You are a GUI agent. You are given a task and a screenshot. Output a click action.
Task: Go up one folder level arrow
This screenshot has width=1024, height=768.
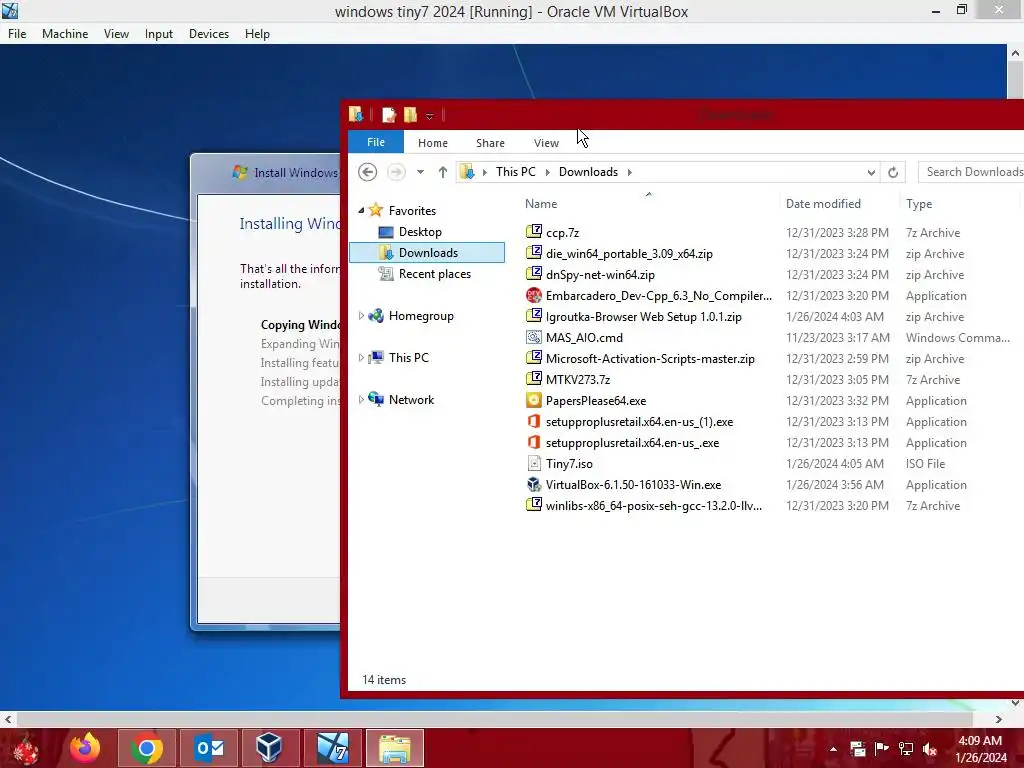coord(443,172)
